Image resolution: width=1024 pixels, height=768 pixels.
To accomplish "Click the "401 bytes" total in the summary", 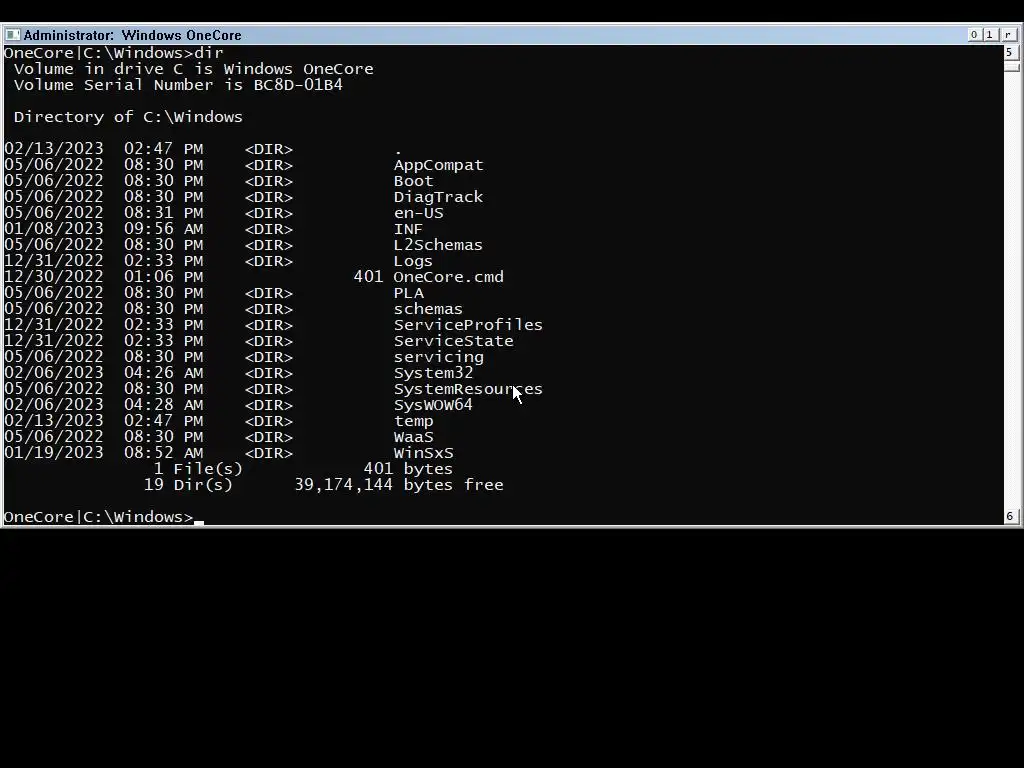I will click(408, 469).
